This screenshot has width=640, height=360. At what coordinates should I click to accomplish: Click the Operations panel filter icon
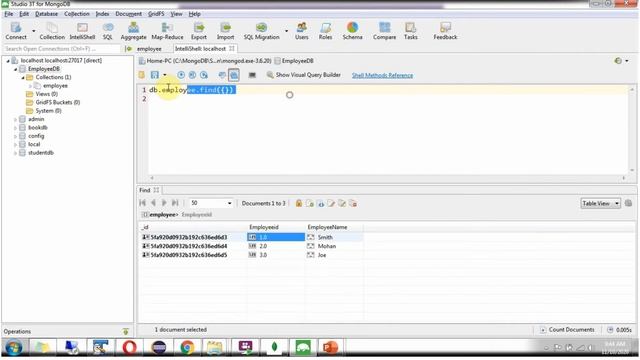point(126,331)
